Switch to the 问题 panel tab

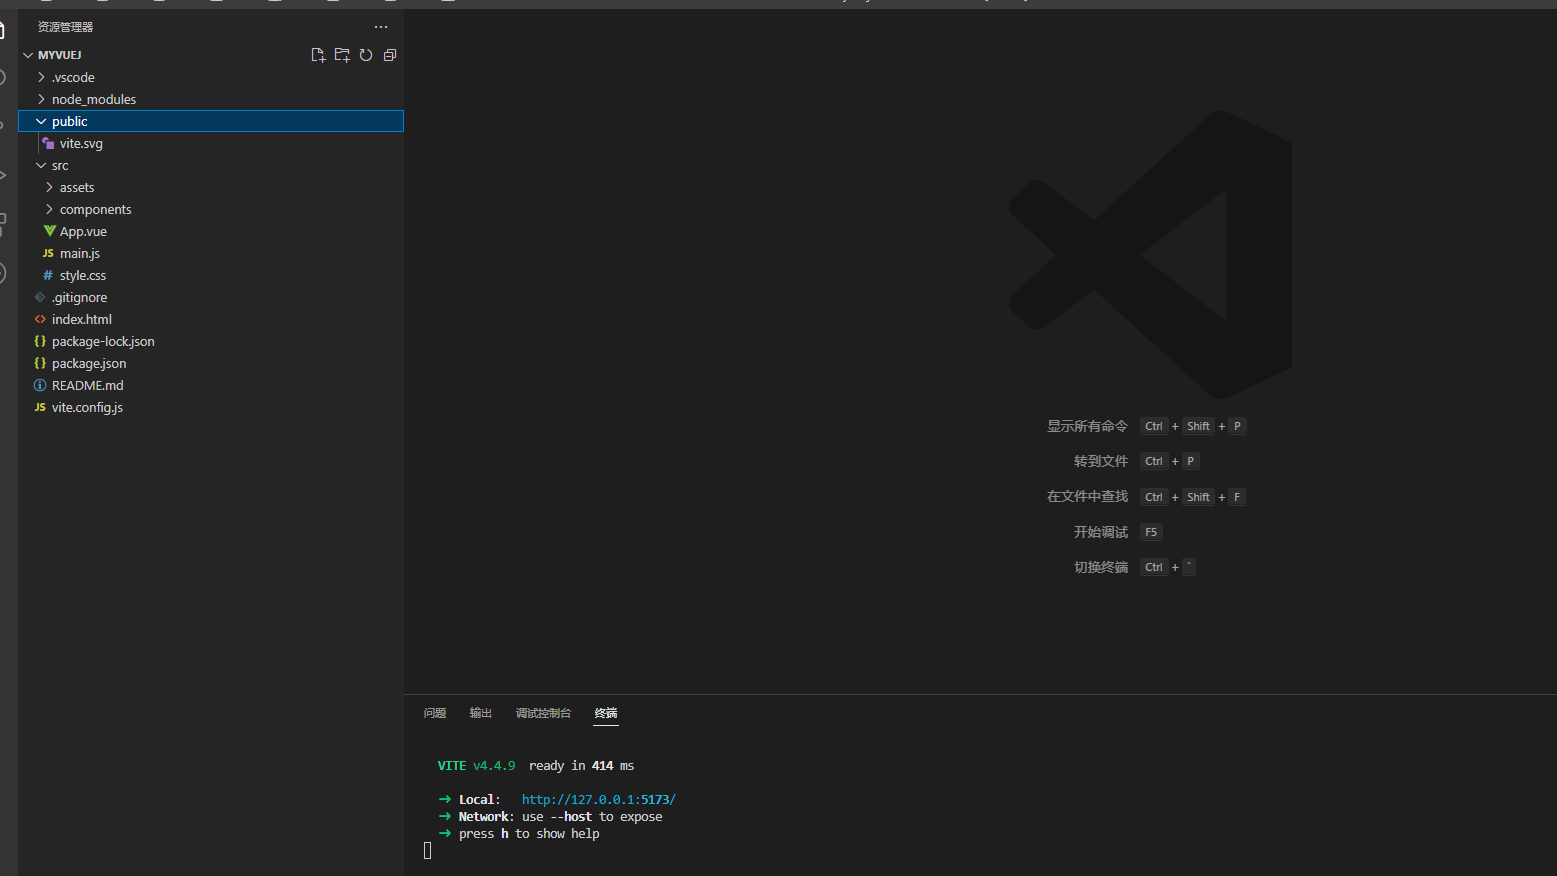pyautogui.click(x=435, y=713)
